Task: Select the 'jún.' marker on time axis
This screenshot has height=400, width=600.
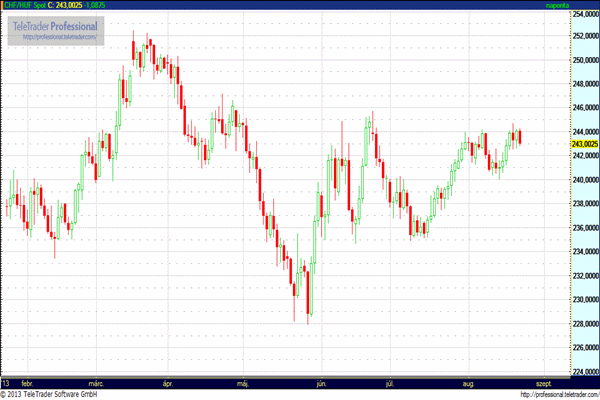Action: pyautogui.click(x=321, y=383)
